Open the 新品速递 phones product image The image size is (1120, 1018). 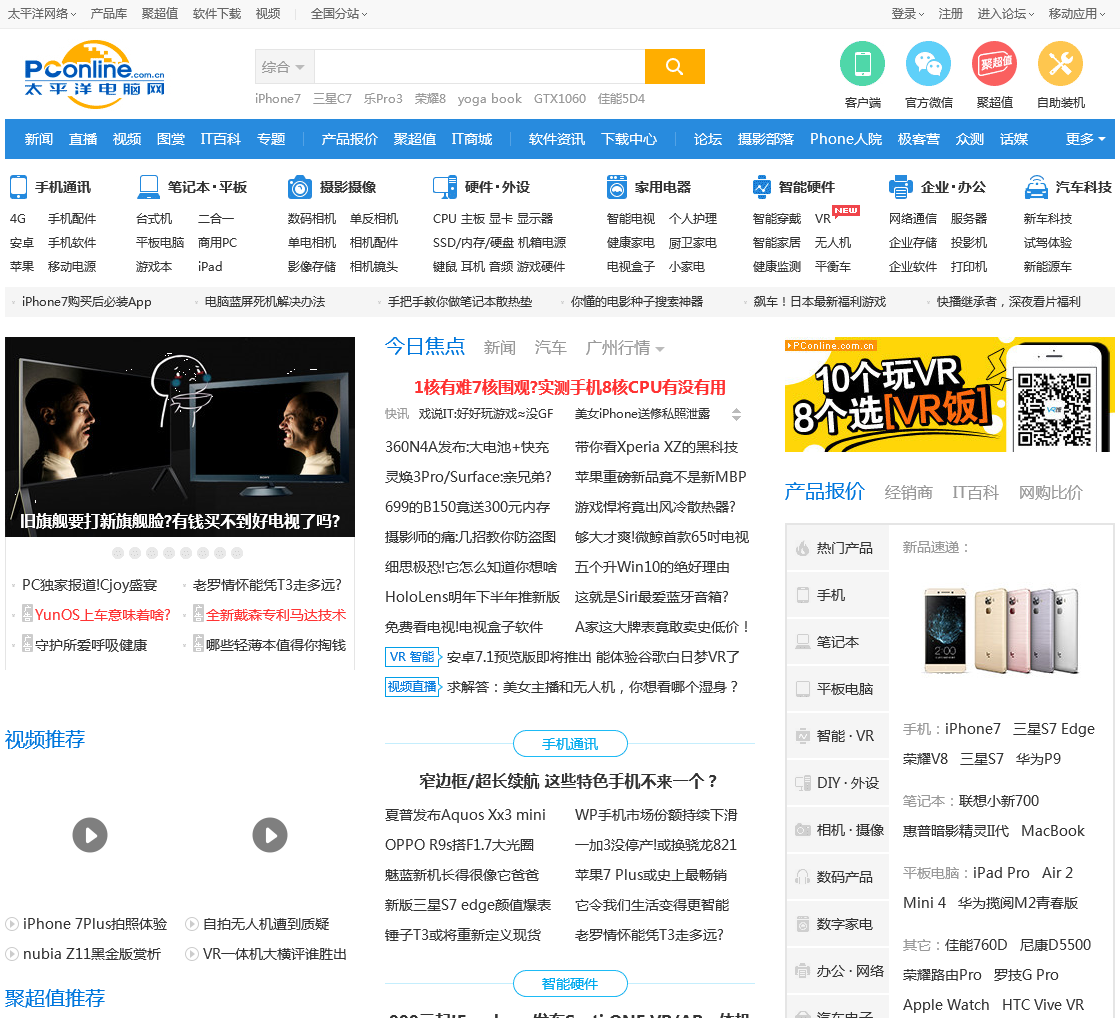coord(1000,631)
